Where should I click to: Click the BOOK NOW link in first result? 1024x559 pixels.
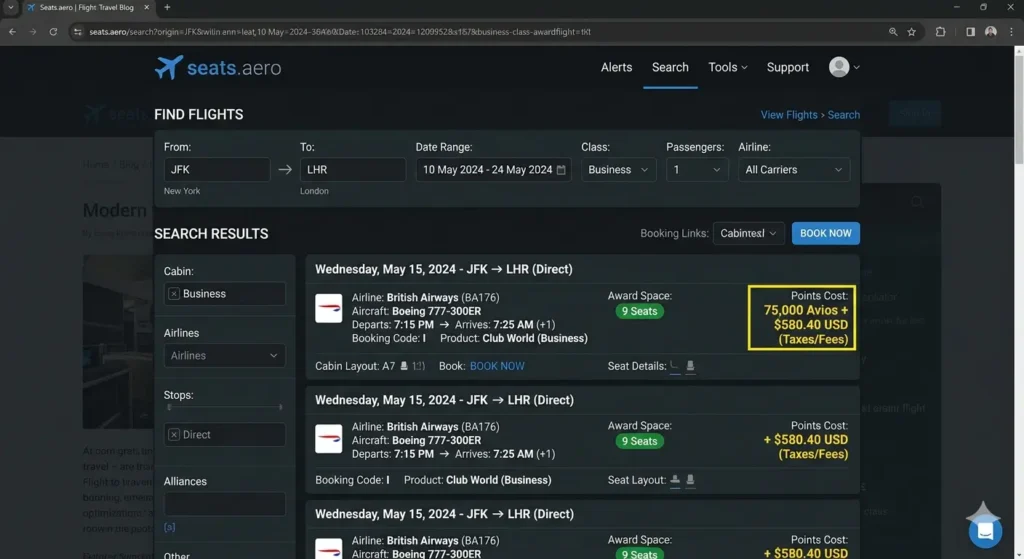tap(497, 366)
